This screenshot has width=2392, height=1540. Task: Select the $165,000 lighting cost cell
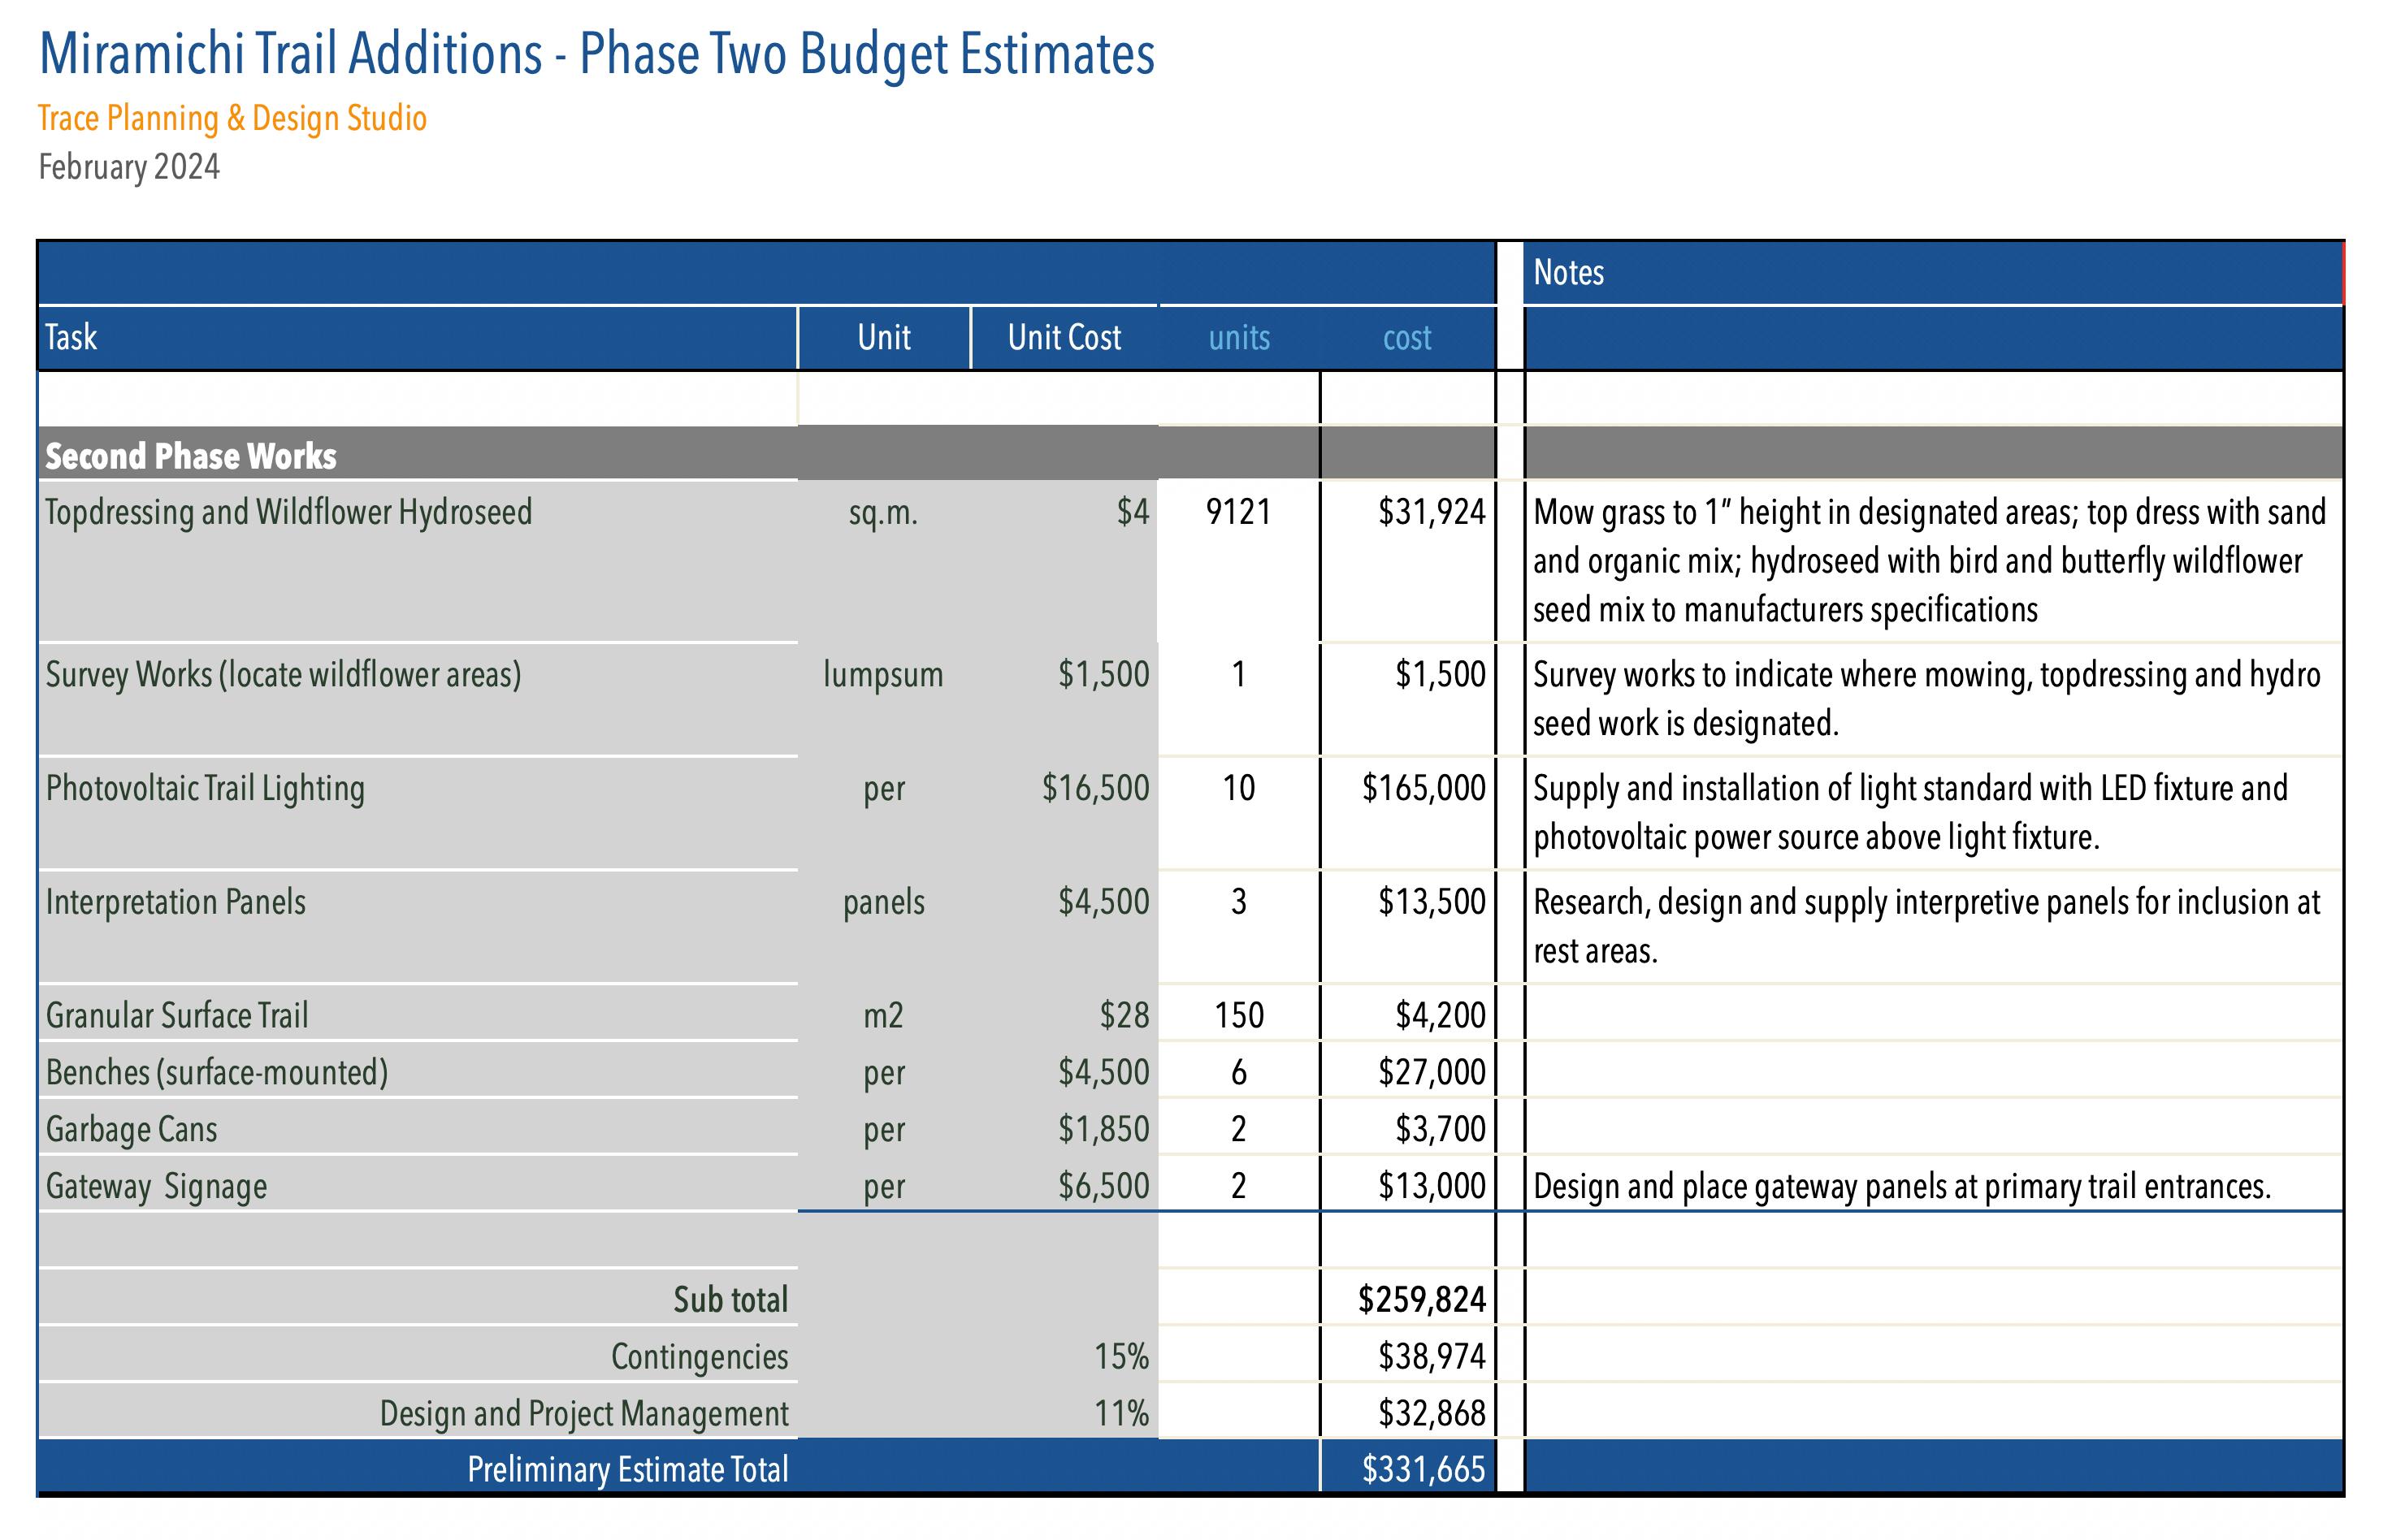click(x=1423, y=788)
